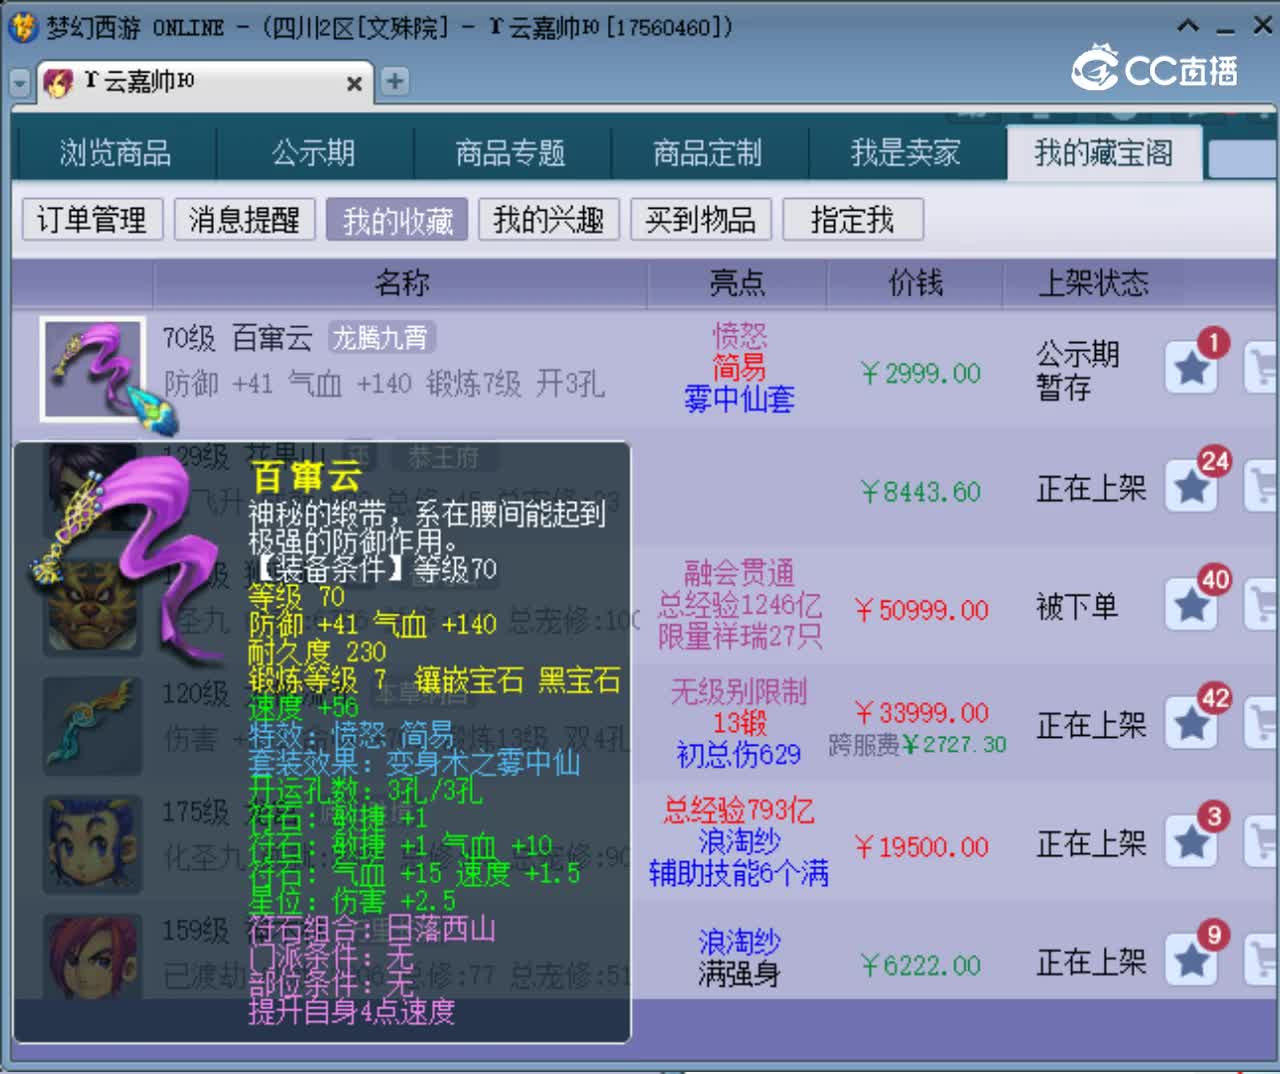The image size is (1280, 1074).
Task: Open a new tab with plus button
Action: click(396, 81)
